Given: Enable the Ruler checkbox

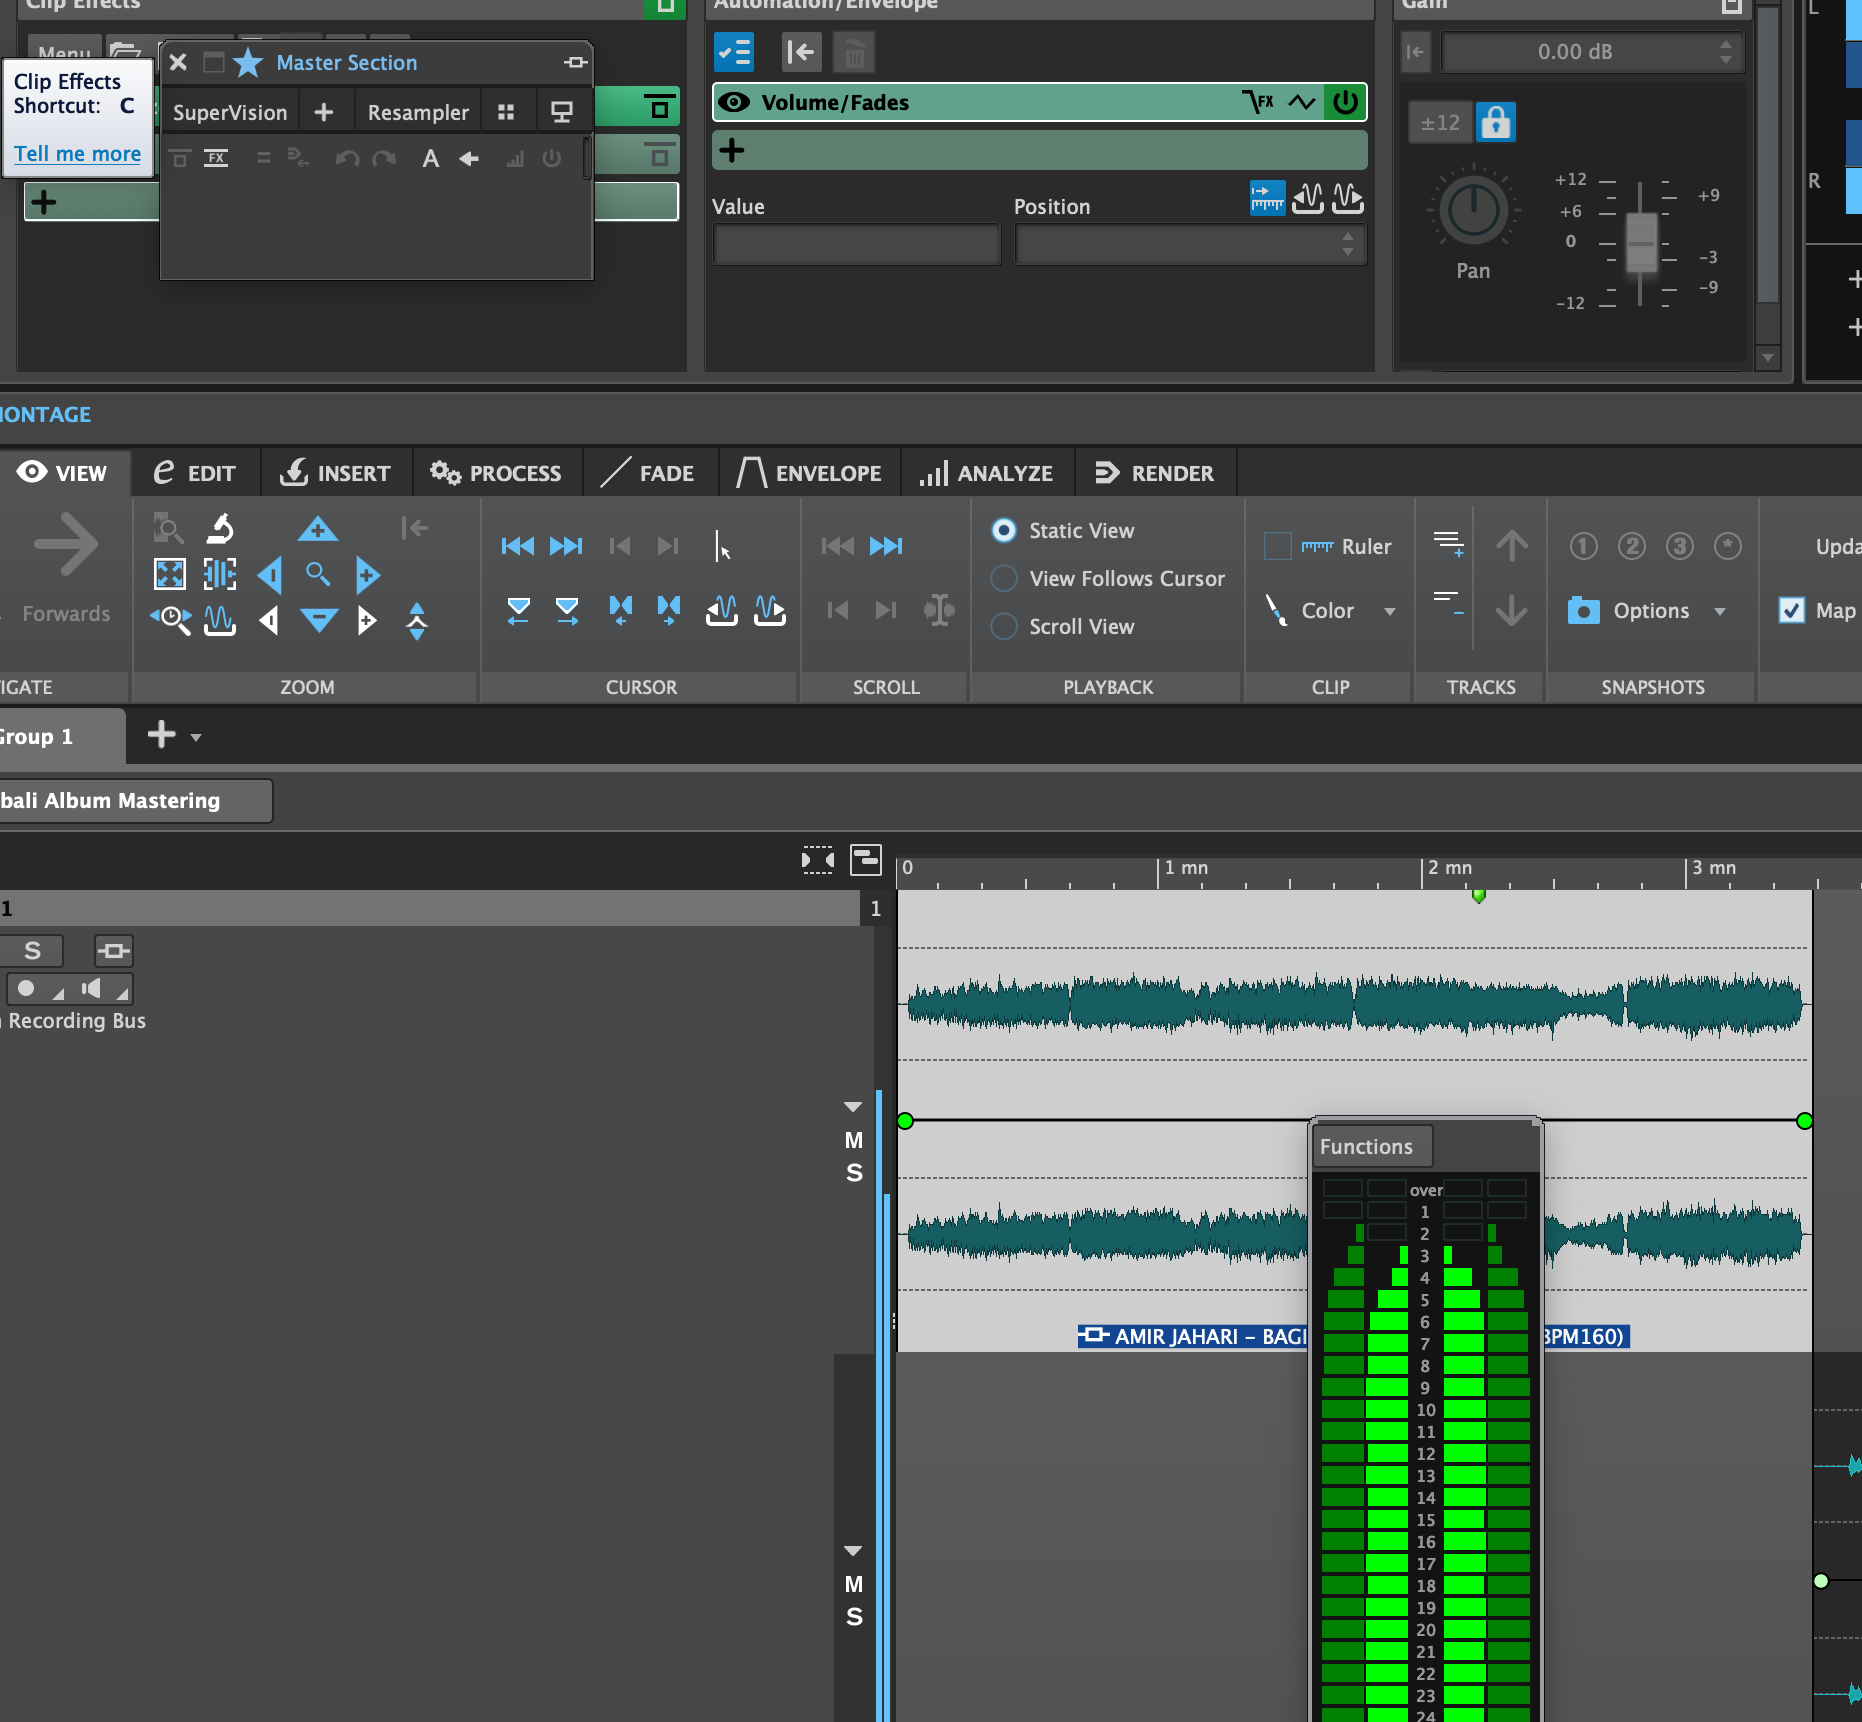Looking at the screenshot, I should pos(1278,546).
